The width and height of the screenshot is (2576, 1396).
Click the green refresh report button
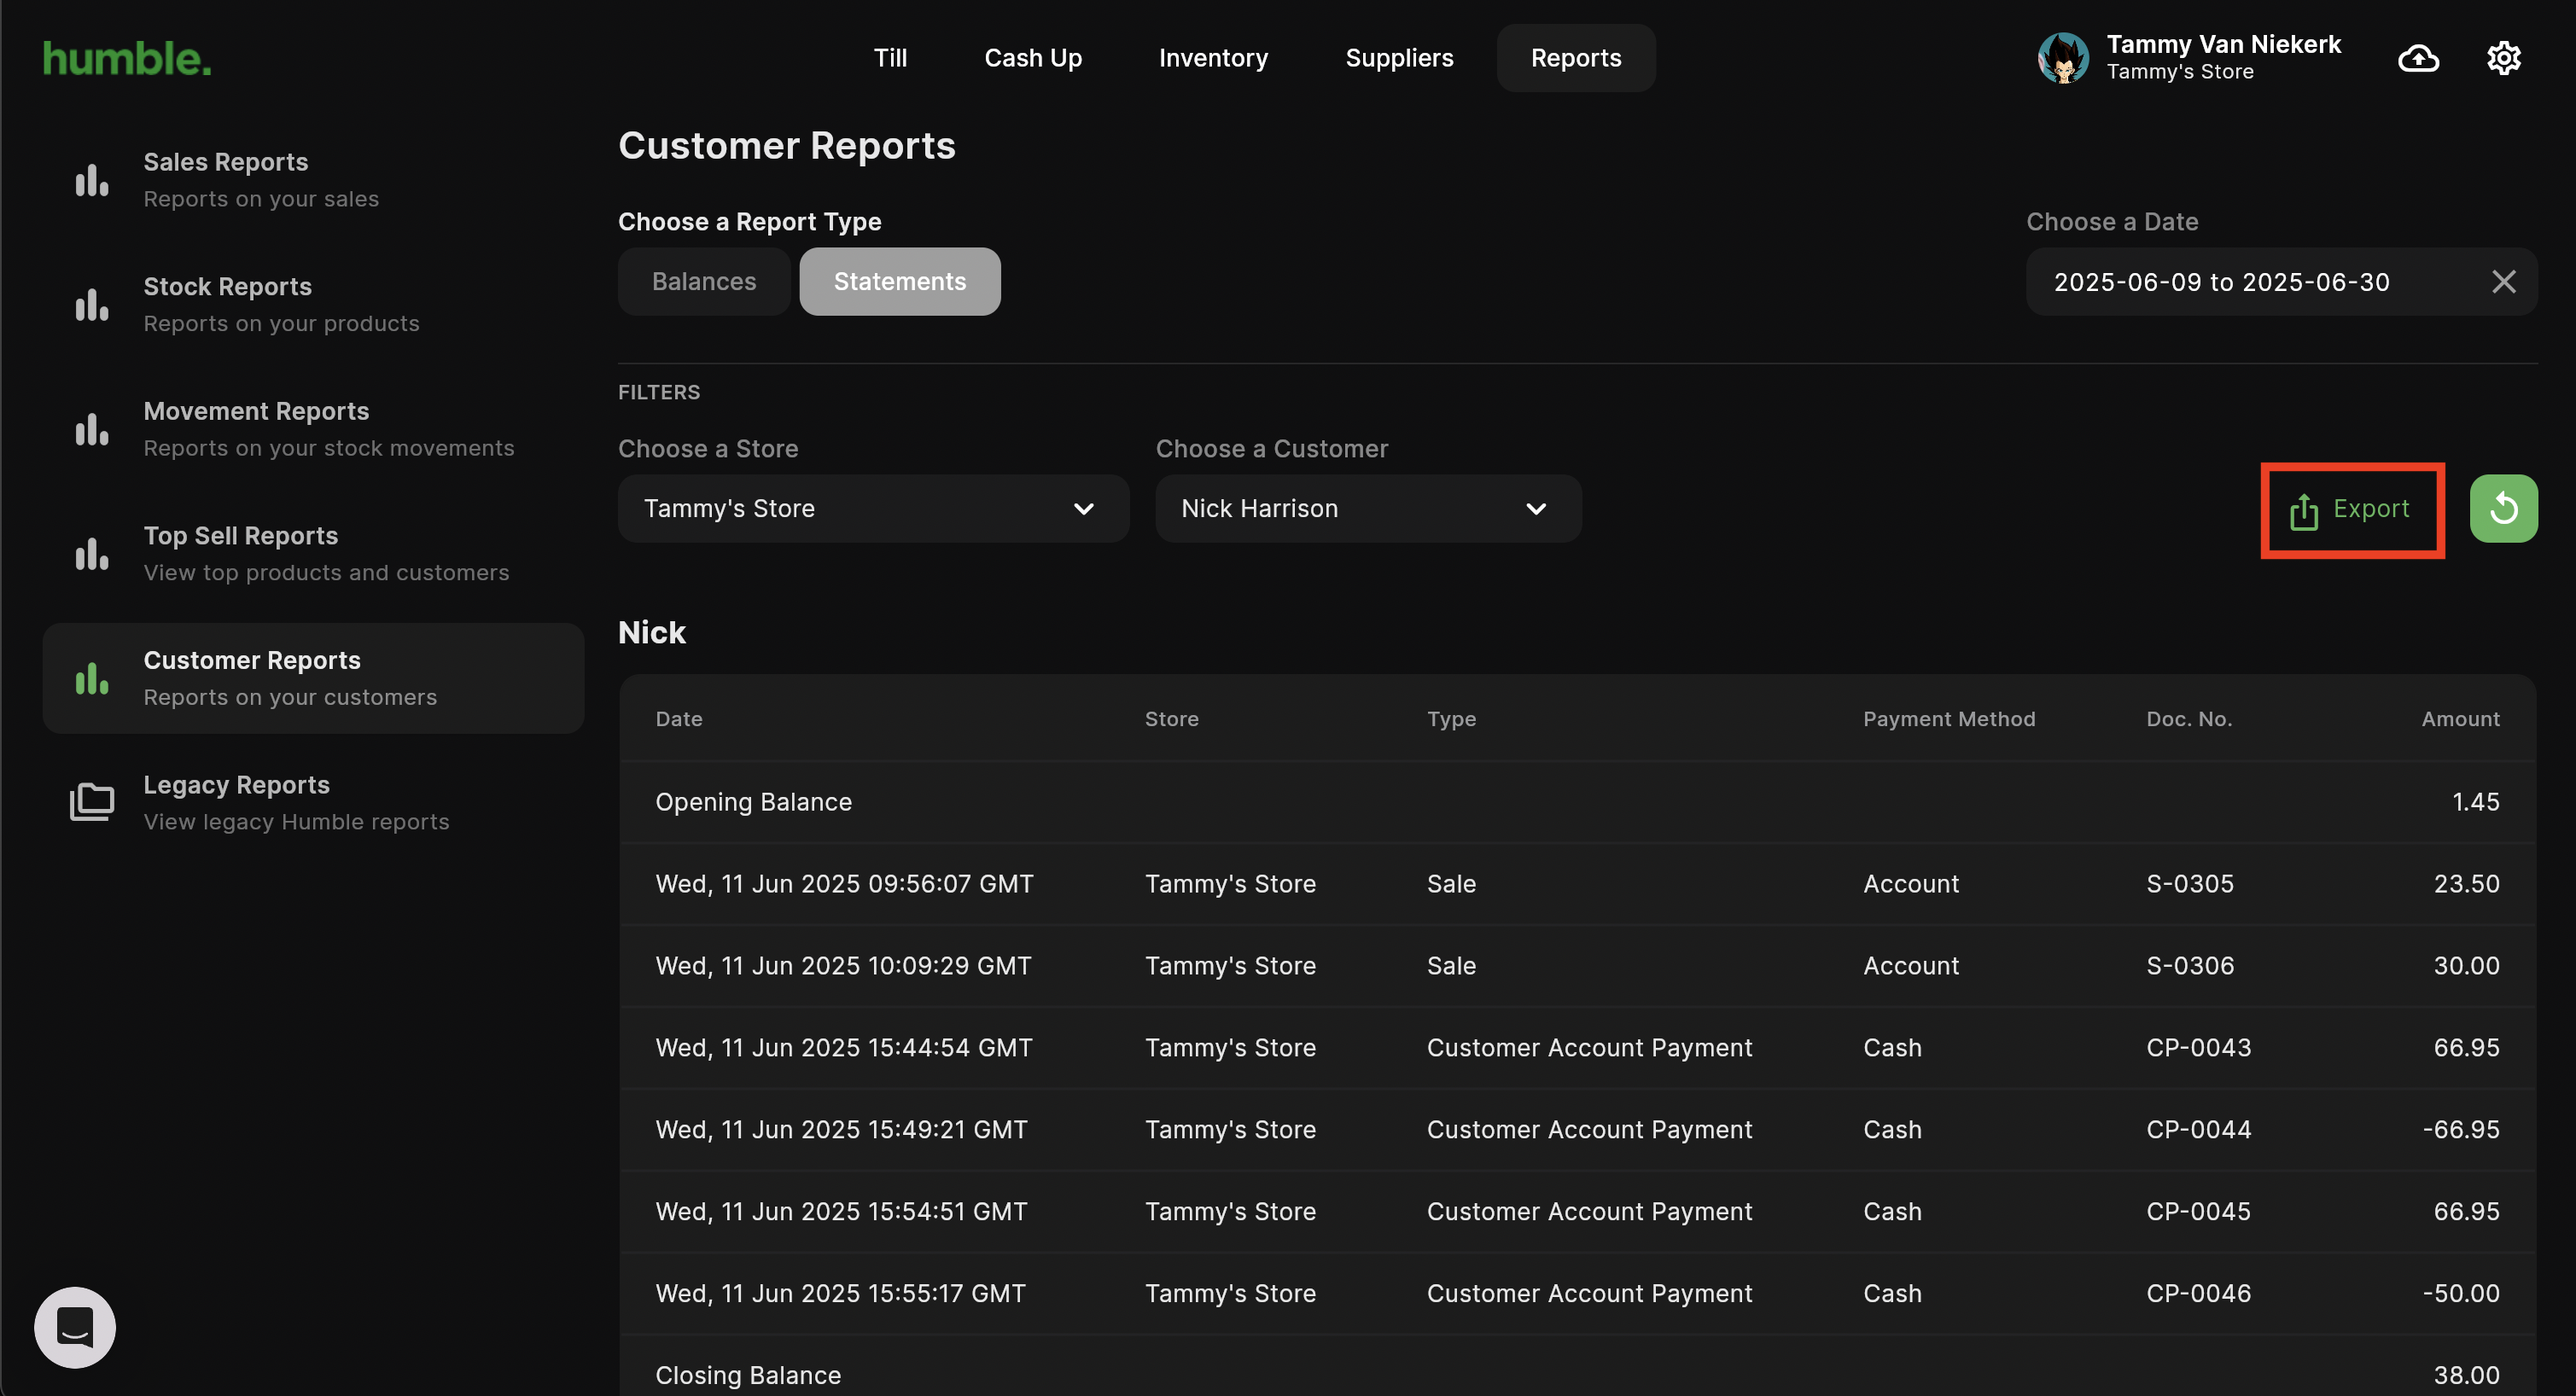coord(2503,509)
